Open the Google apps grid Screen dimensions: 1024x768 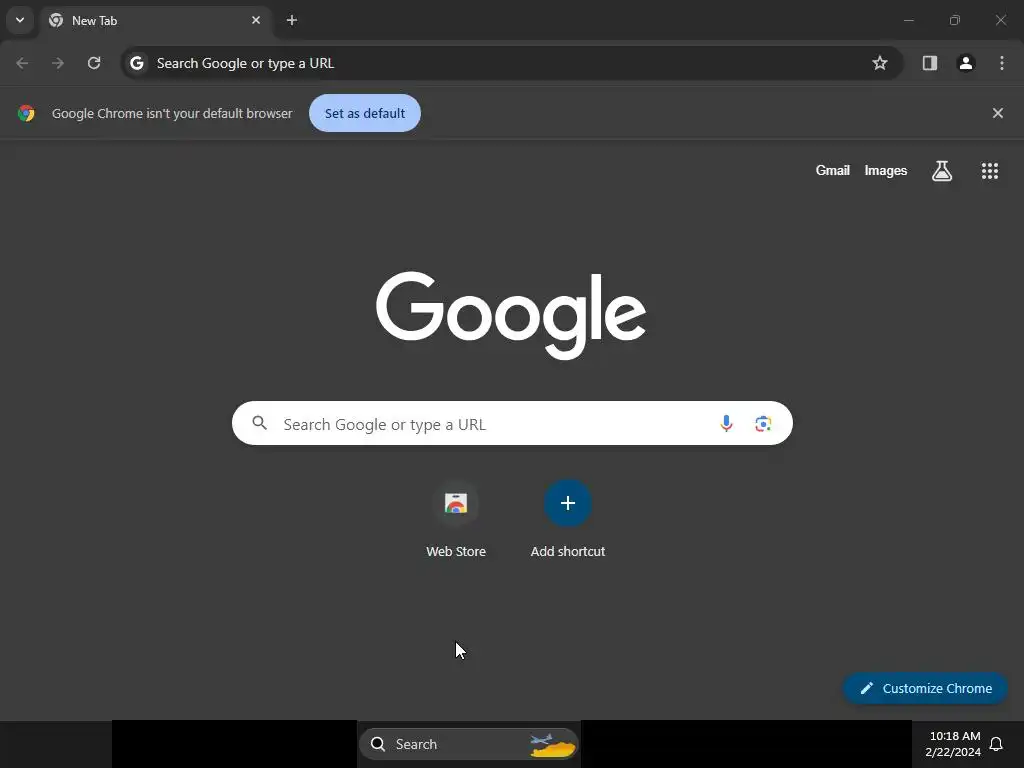[x=990, y=171]
